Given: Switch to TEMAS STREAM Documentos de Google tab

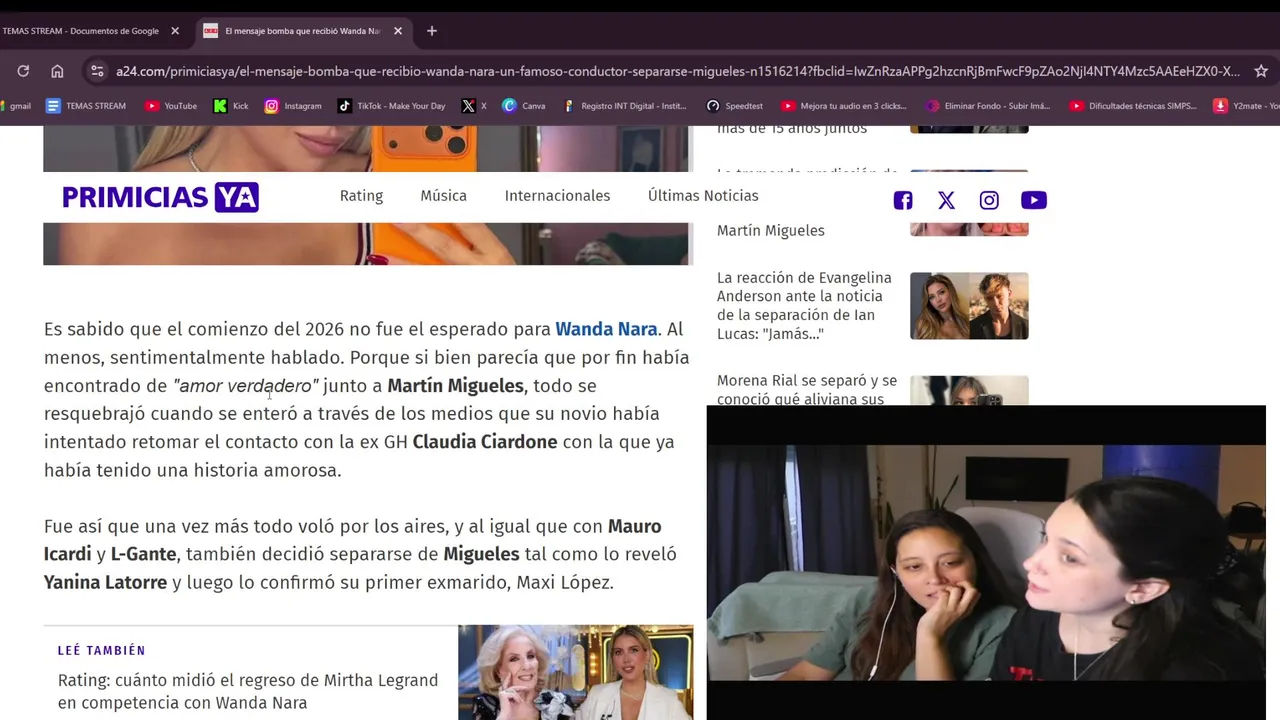Looking at the screenshot, I should (x=80, y=31).
